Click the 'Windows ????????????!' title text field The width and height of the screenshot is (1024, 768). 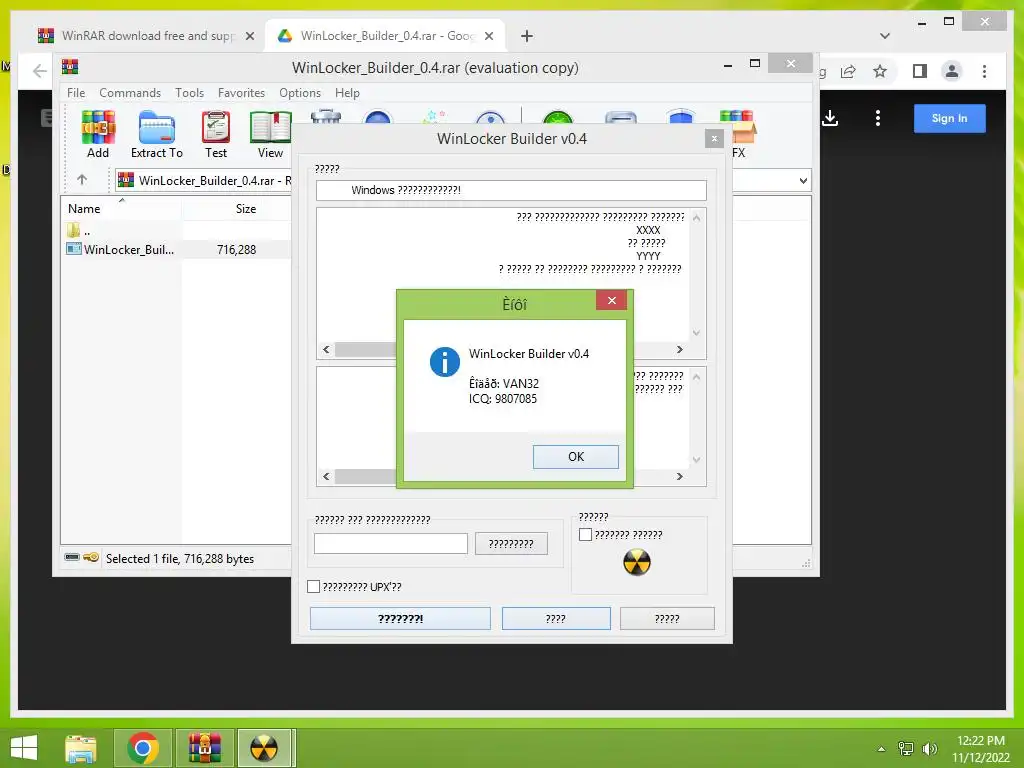[511, 190]
